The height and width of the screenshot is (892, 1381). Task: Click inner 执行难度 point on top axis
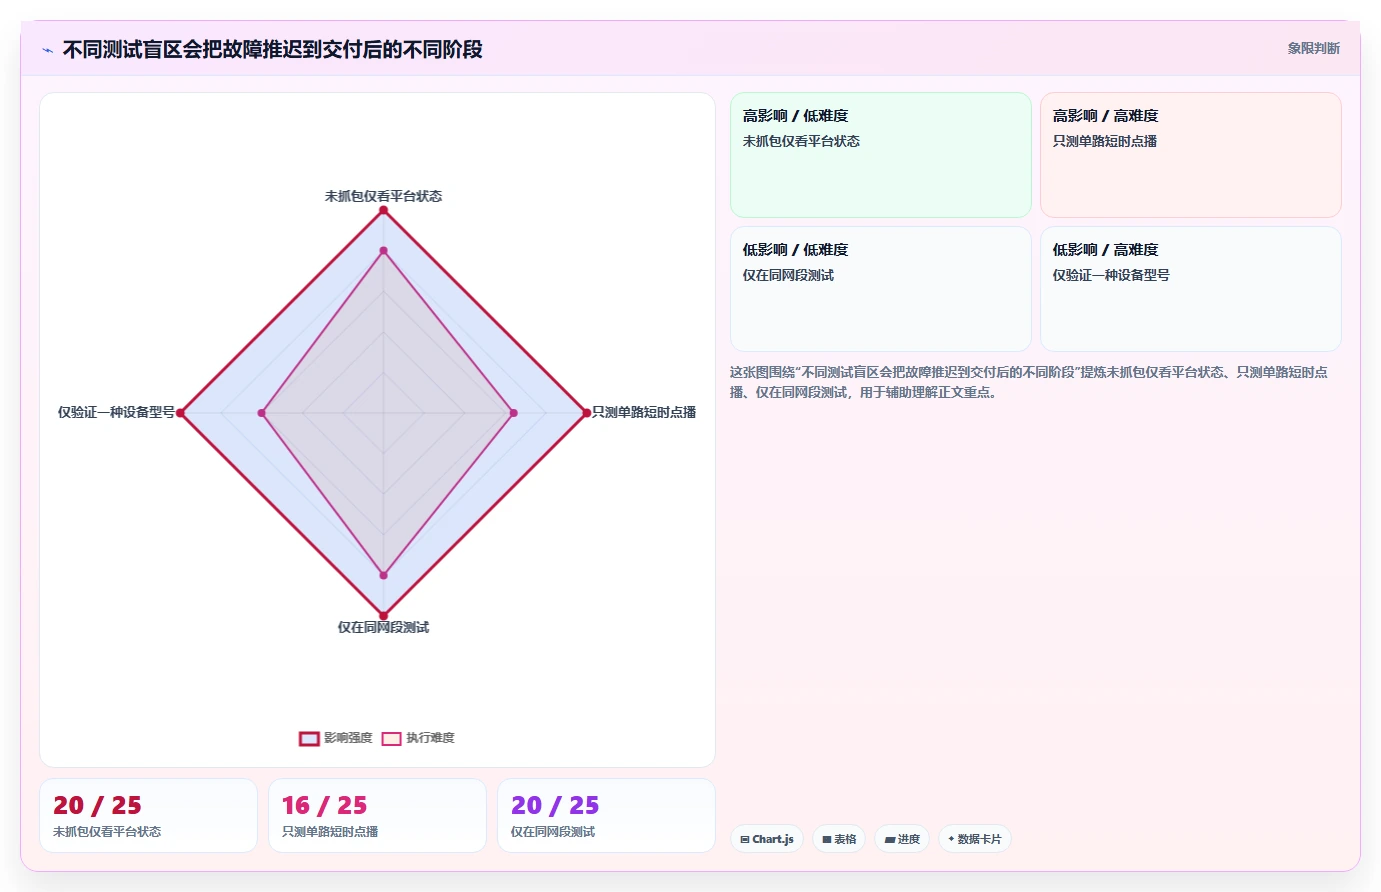point(383,251)
